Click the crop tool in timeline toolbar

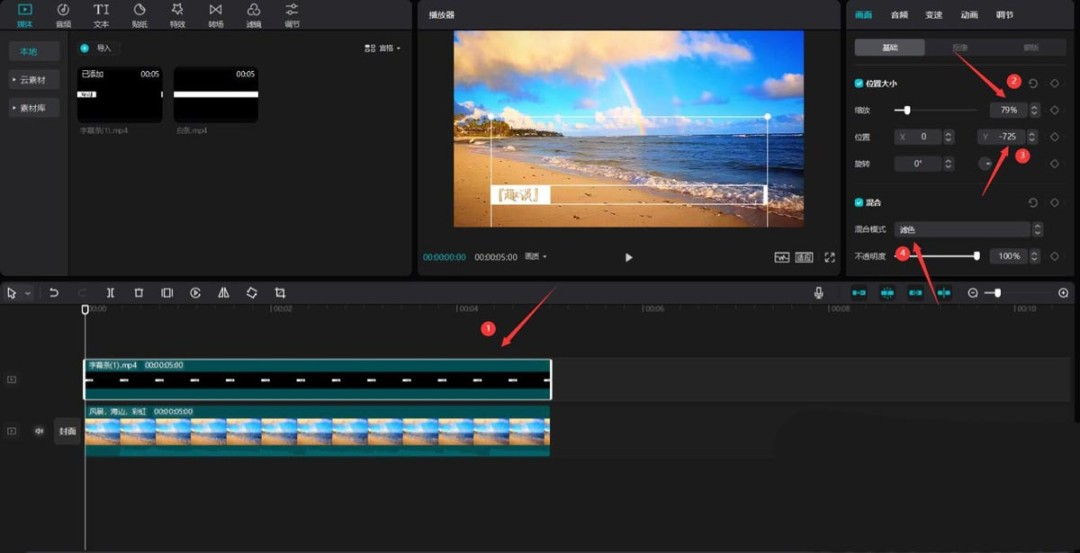(x=280, y=293)
